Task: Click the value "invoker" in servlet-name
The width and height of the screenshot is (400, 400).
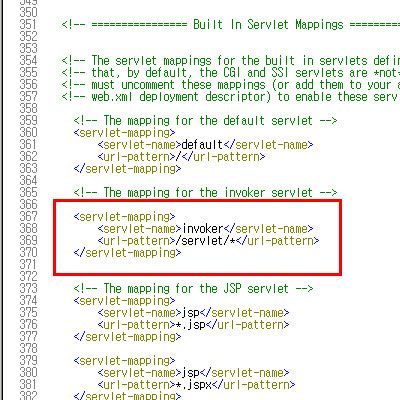Action: [203, 229]
